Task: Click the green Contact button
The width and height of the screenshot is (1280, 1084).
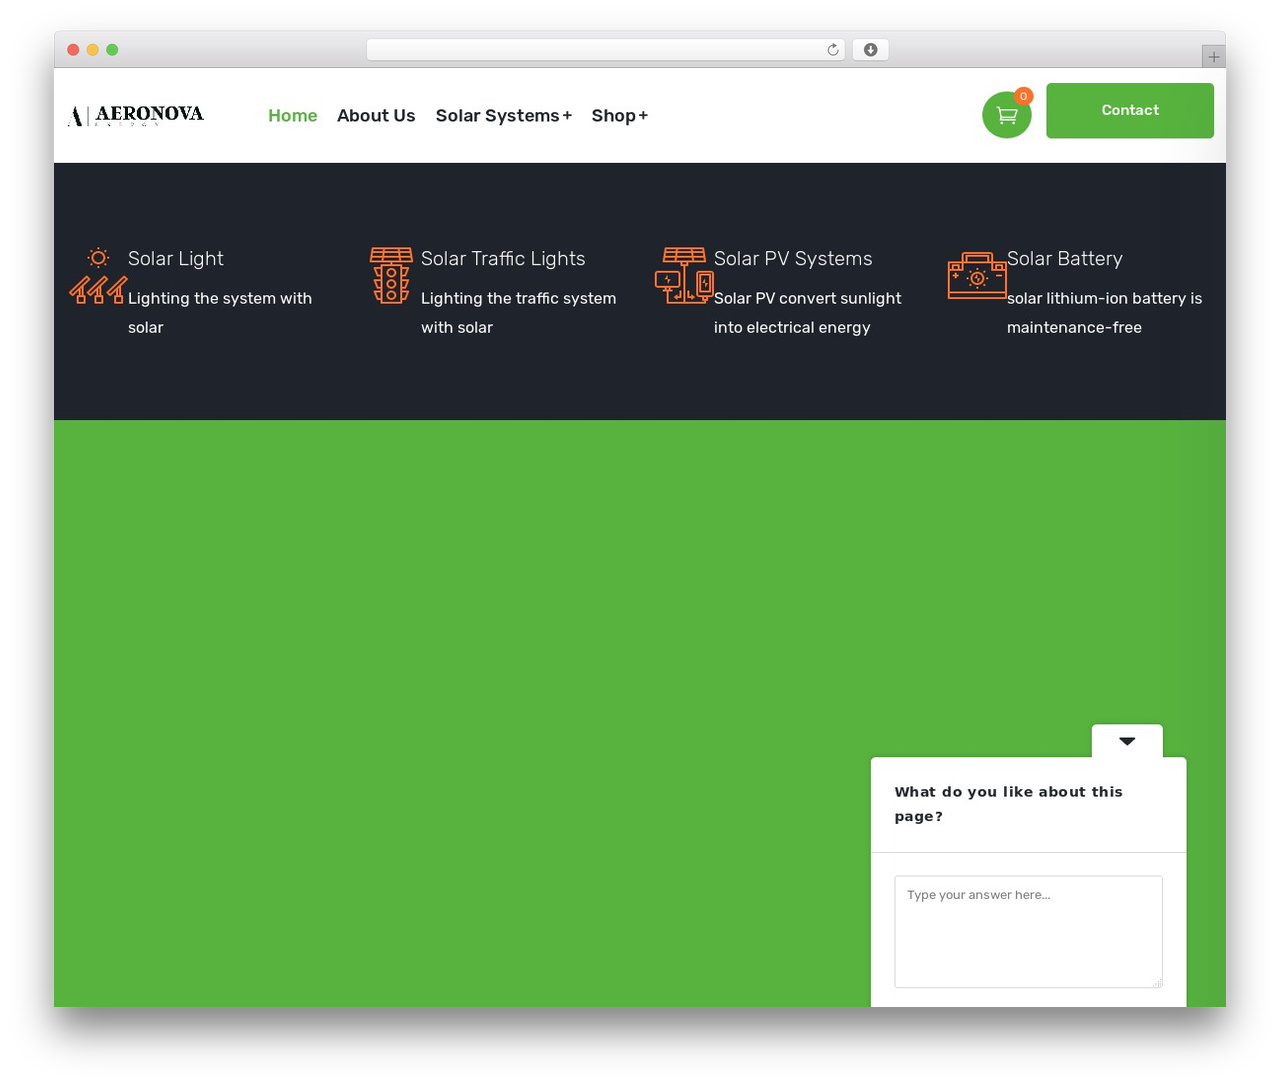Action: 1130,110
